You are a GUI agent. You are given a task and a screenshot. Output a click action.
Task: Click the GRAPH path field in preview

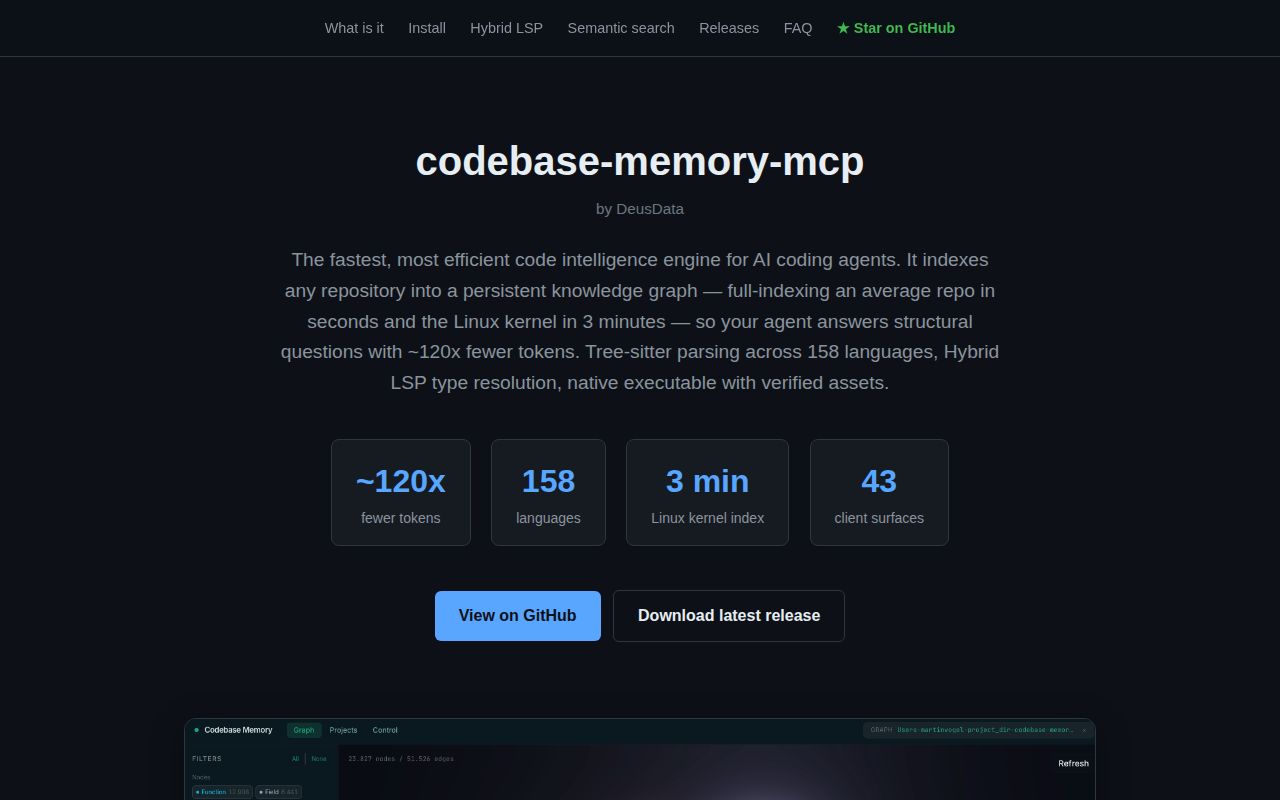[978, 730]
